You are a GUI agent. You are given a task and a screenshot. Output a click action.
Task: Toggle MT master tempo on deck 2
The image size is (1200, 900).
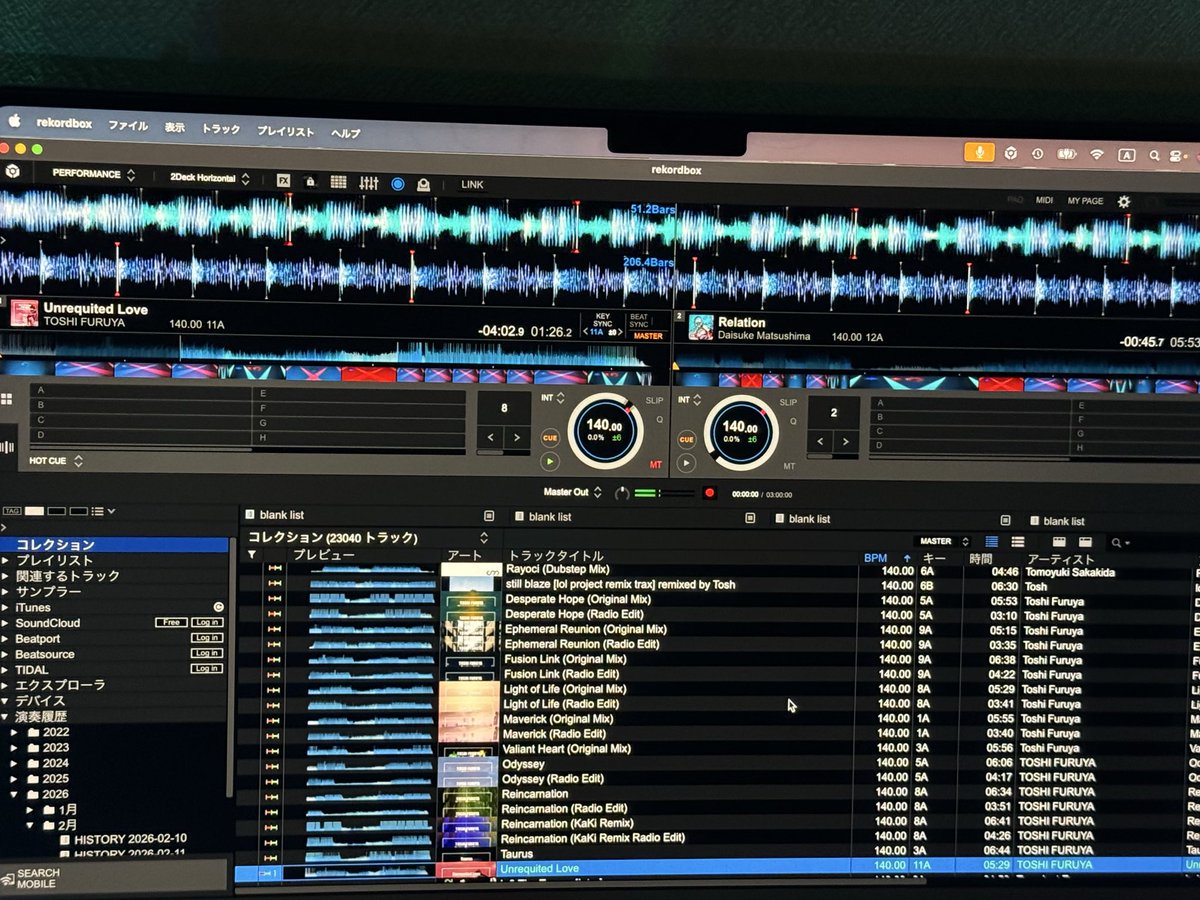pyautogui.click(x=790, y=466)
